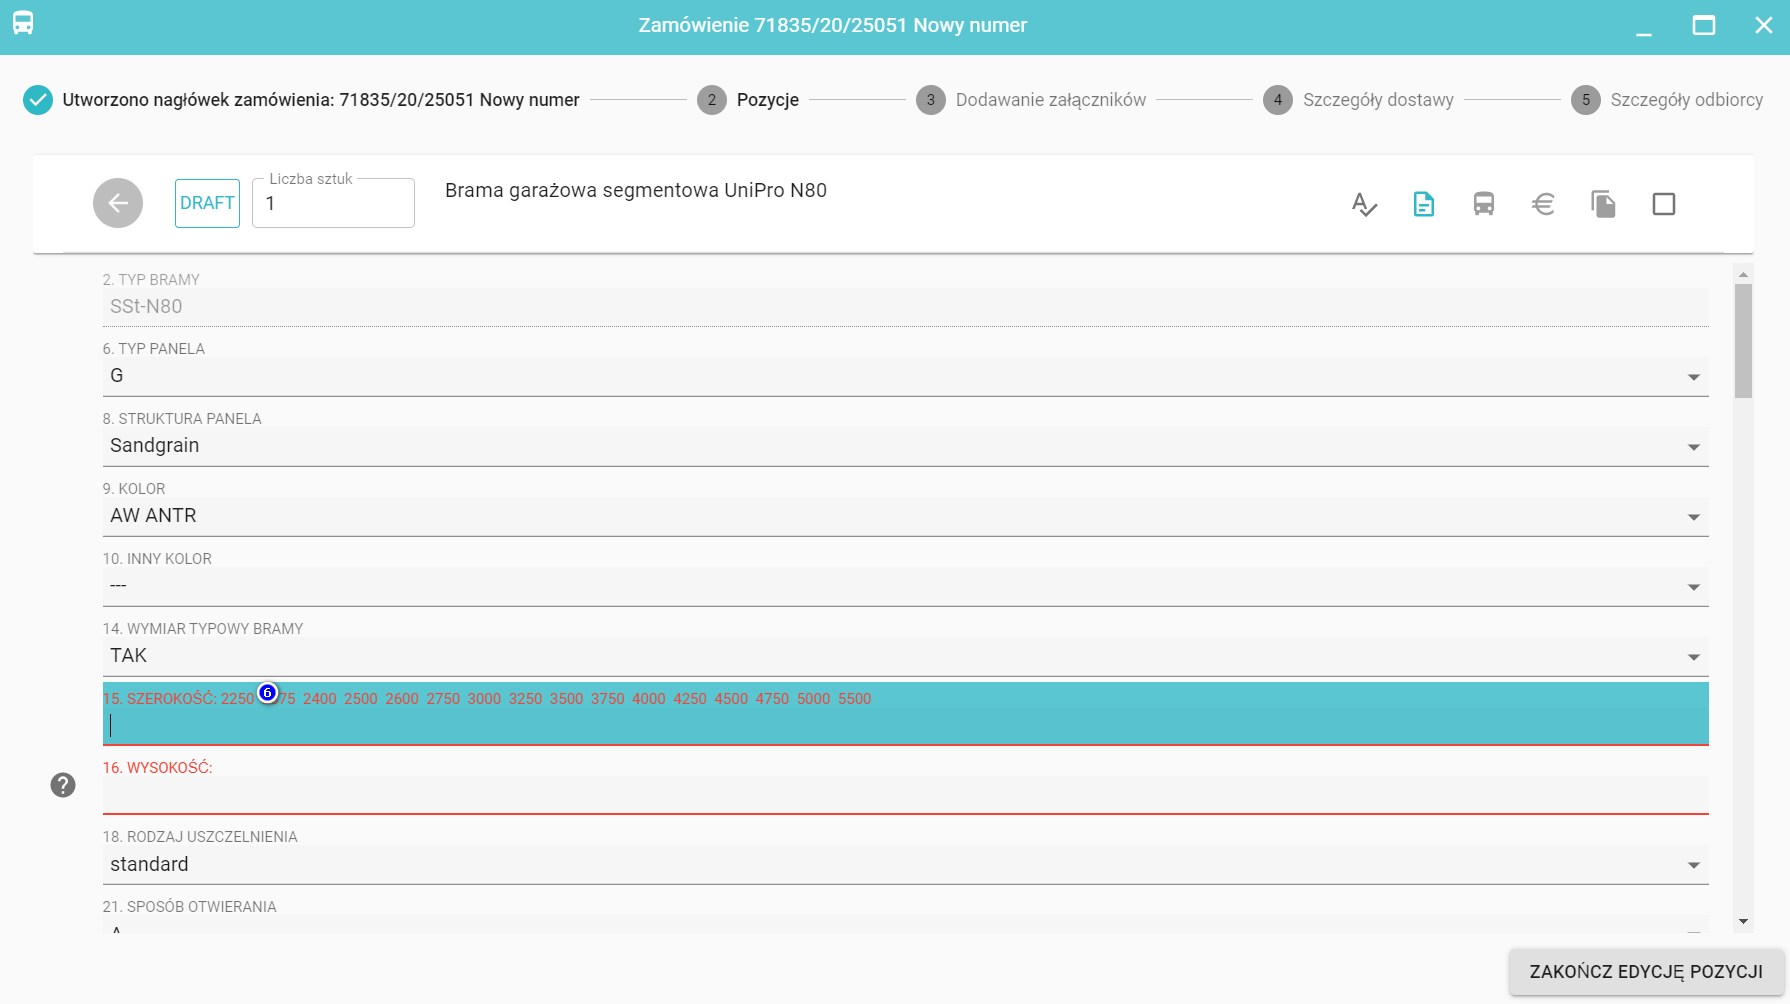Viewport: 1790px width, 1004px height.
Task: Open the WYMIAR TYPOWY BRAMY dropdown
Action: tap(1693, 657)
